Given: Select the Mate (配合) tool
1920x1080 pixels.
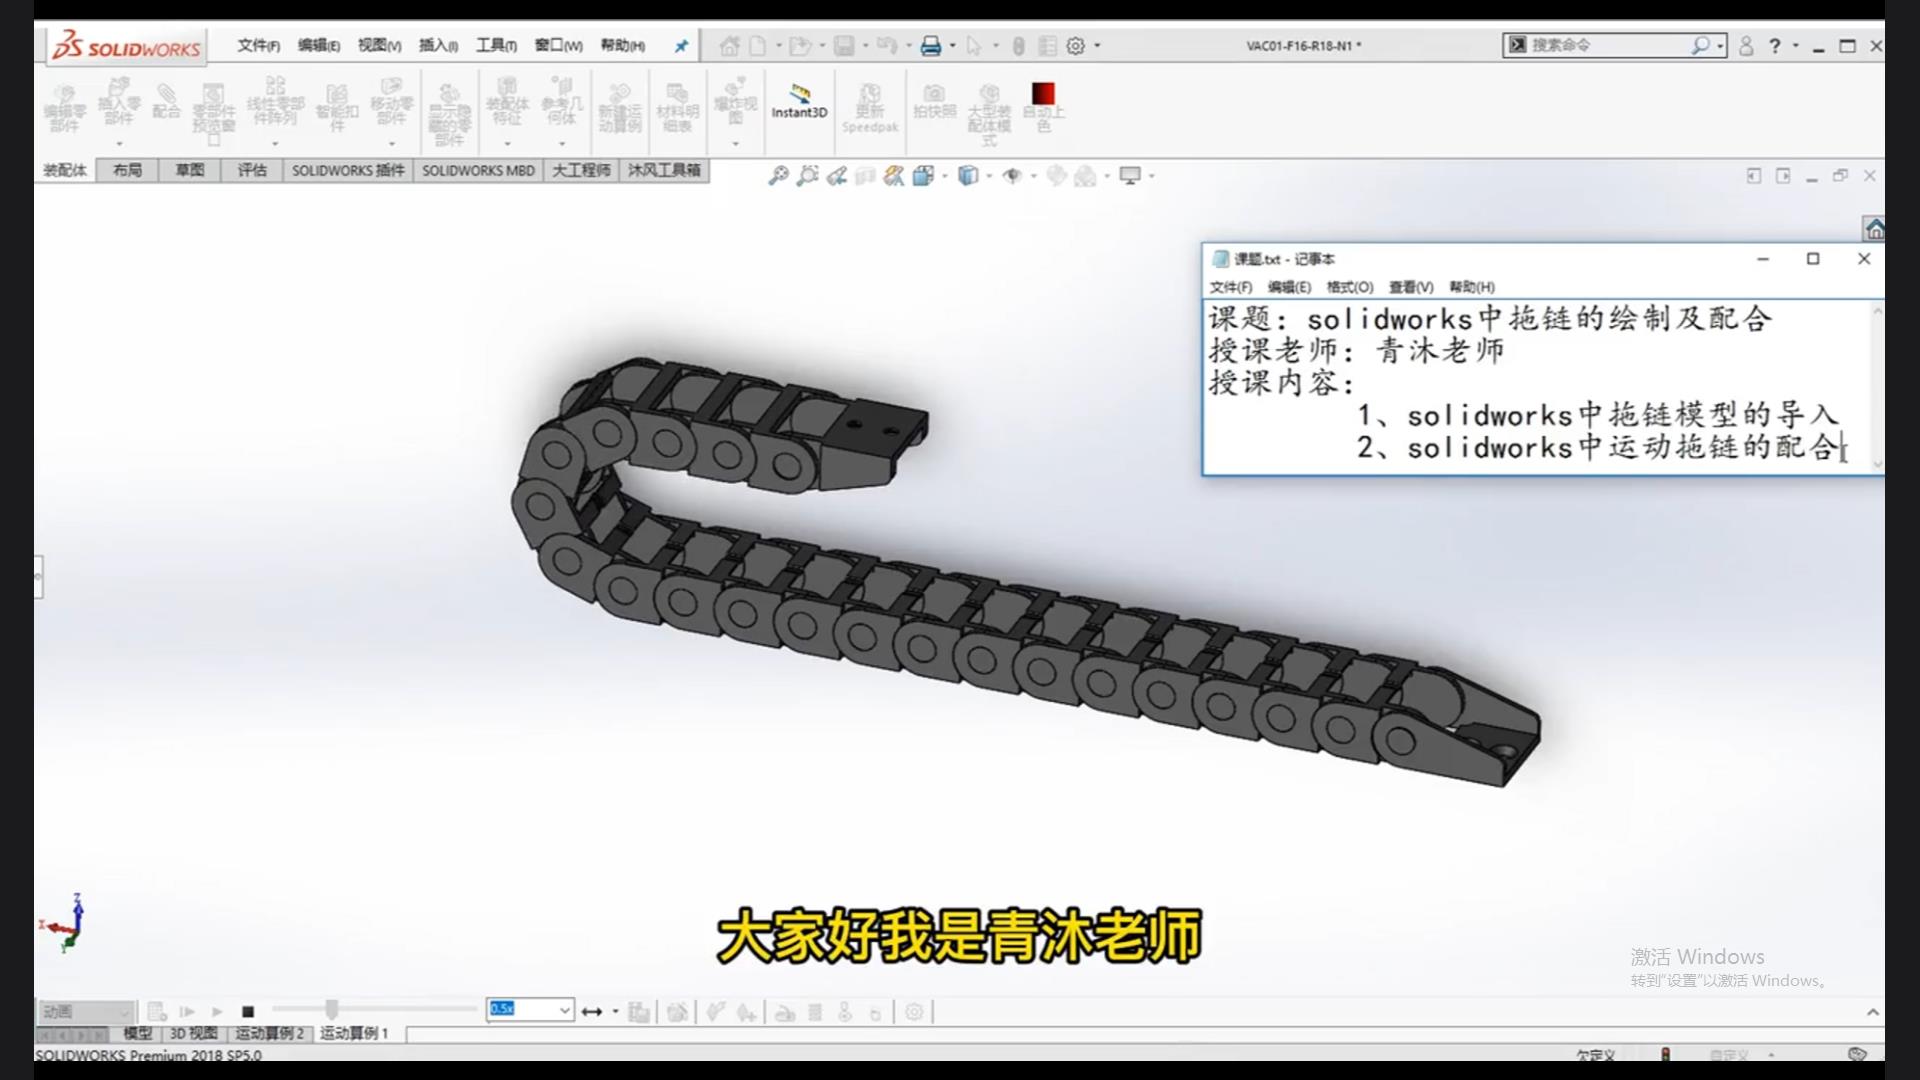Looking at the screenshot, I should click(166, 102).
